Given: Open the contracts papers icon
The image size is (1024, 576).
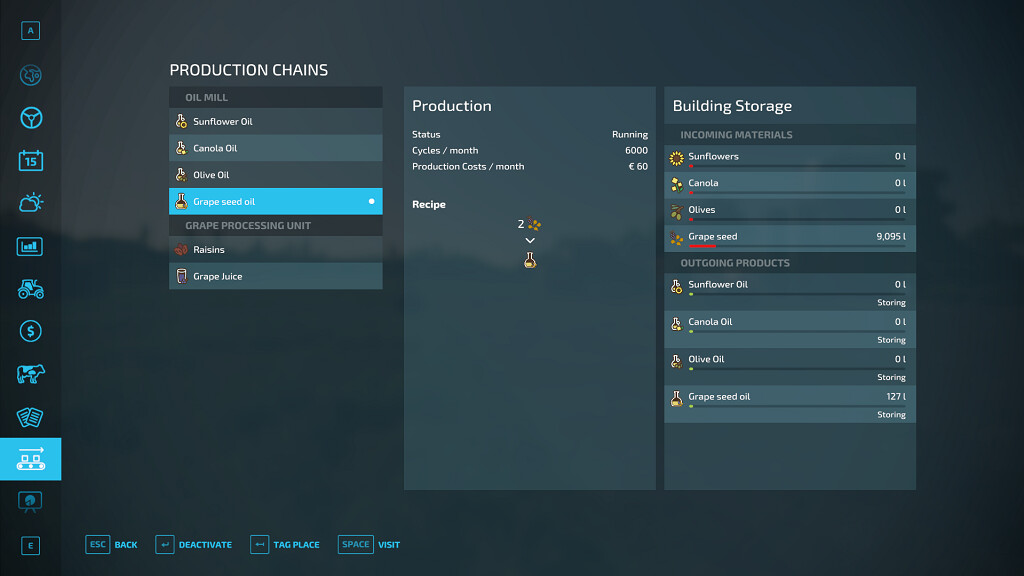Looking at the screenshot, I should 30,417.
